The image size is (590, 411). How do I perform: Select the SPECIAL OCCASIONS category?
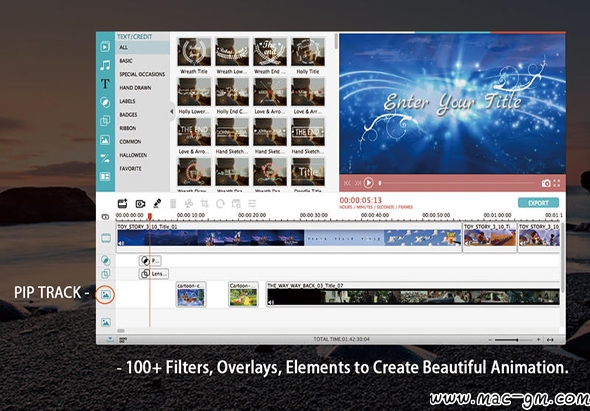coord(142,74)
